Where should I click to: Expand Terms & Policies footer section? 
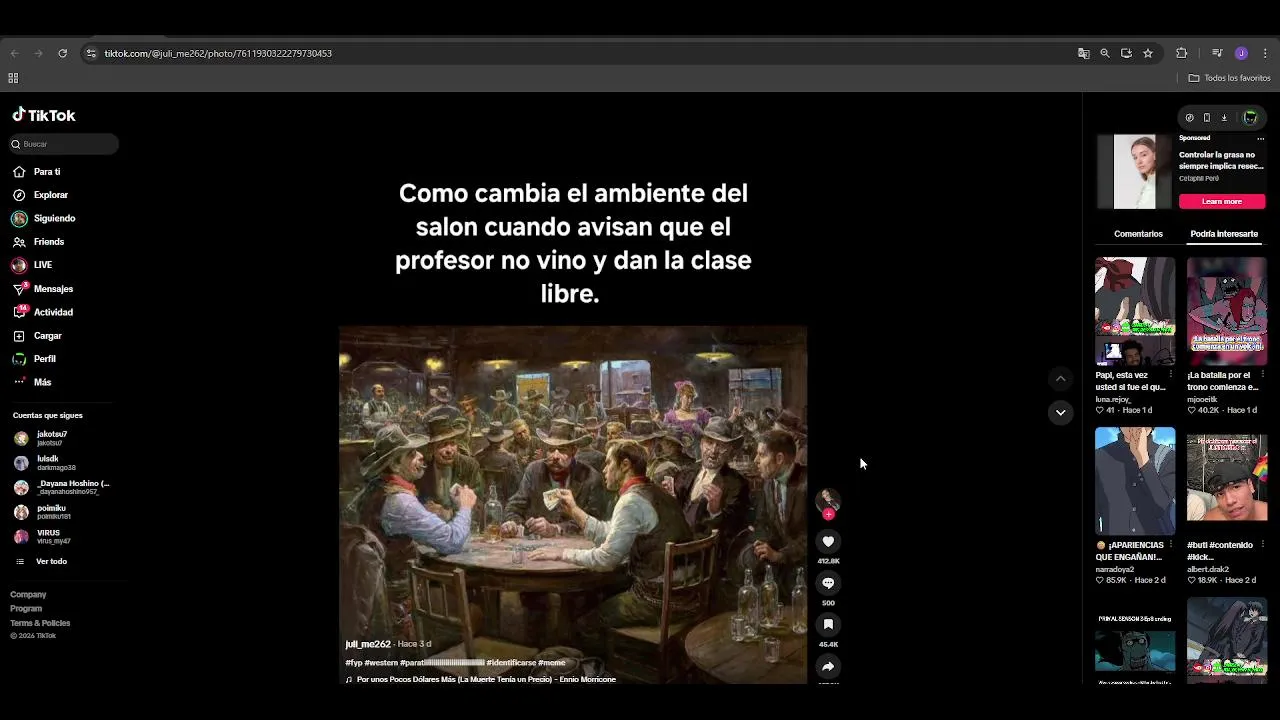tap(40, 623)
